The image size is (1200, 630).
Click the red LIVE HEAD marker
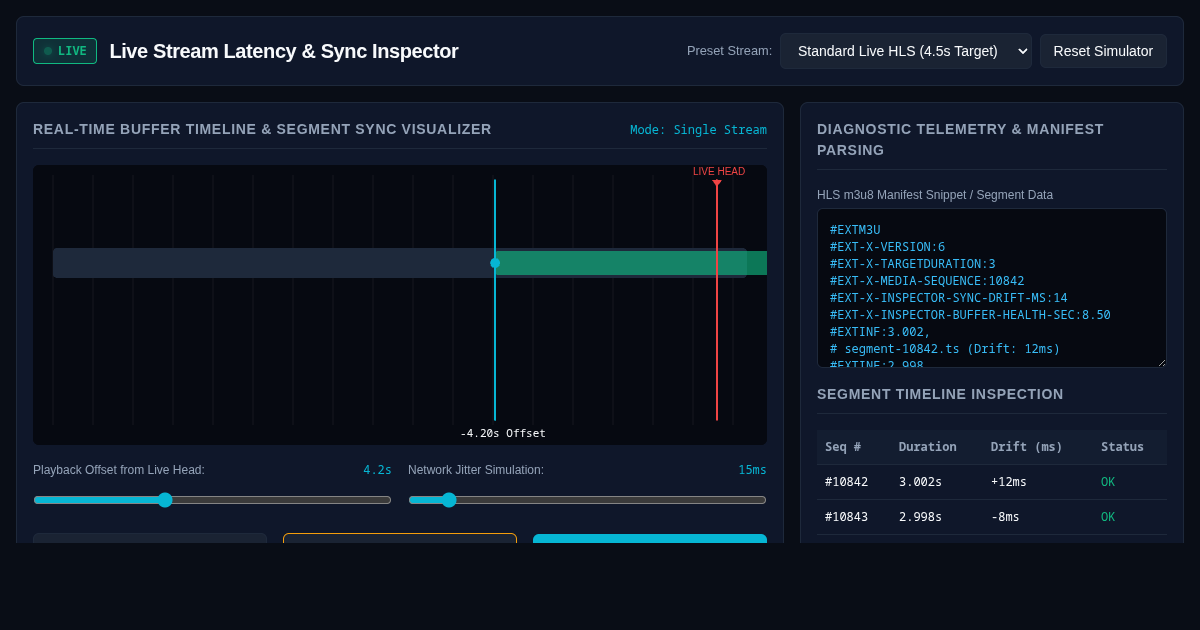717,183
